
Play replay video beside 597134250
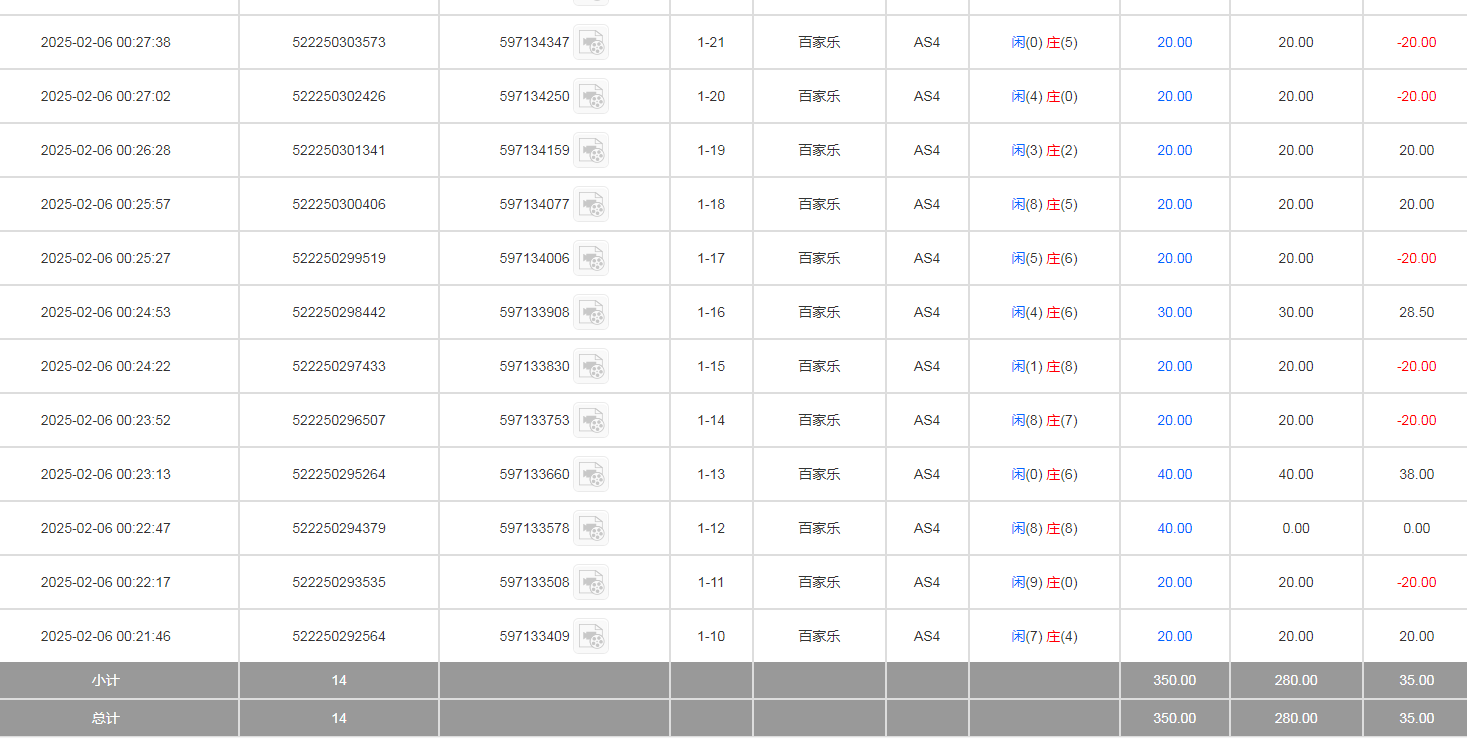(591, 96)
